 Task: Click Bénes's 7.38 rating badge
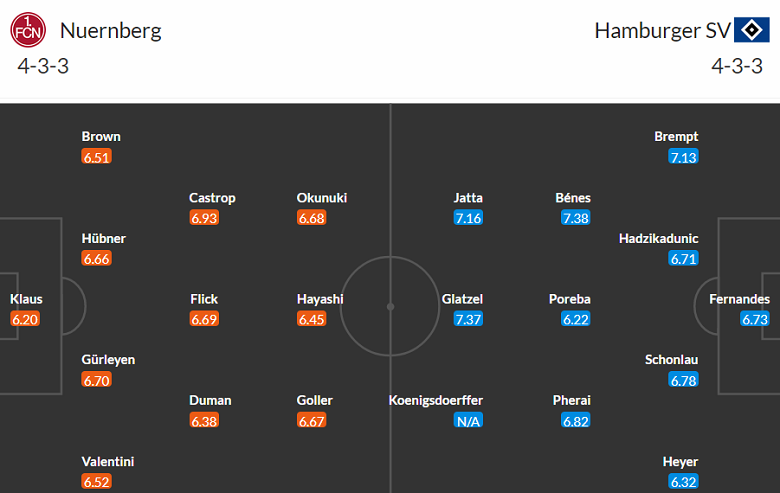click(575, 217)
